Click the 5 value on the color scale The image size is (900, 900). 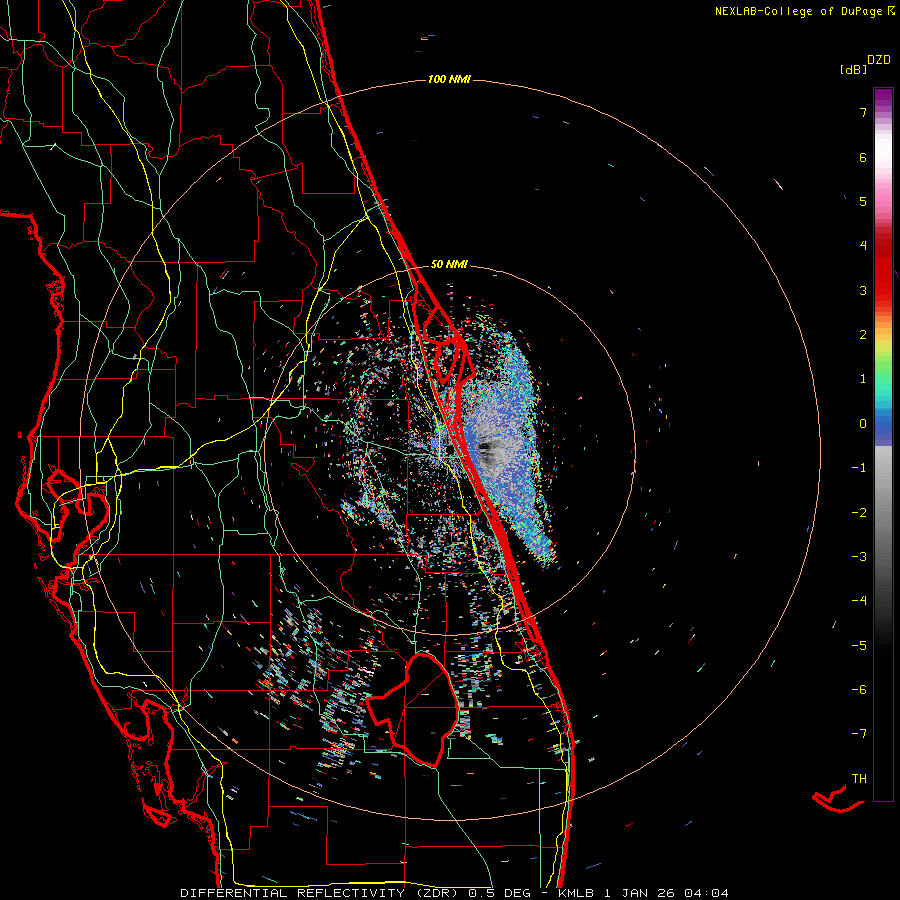click(863, 201)
